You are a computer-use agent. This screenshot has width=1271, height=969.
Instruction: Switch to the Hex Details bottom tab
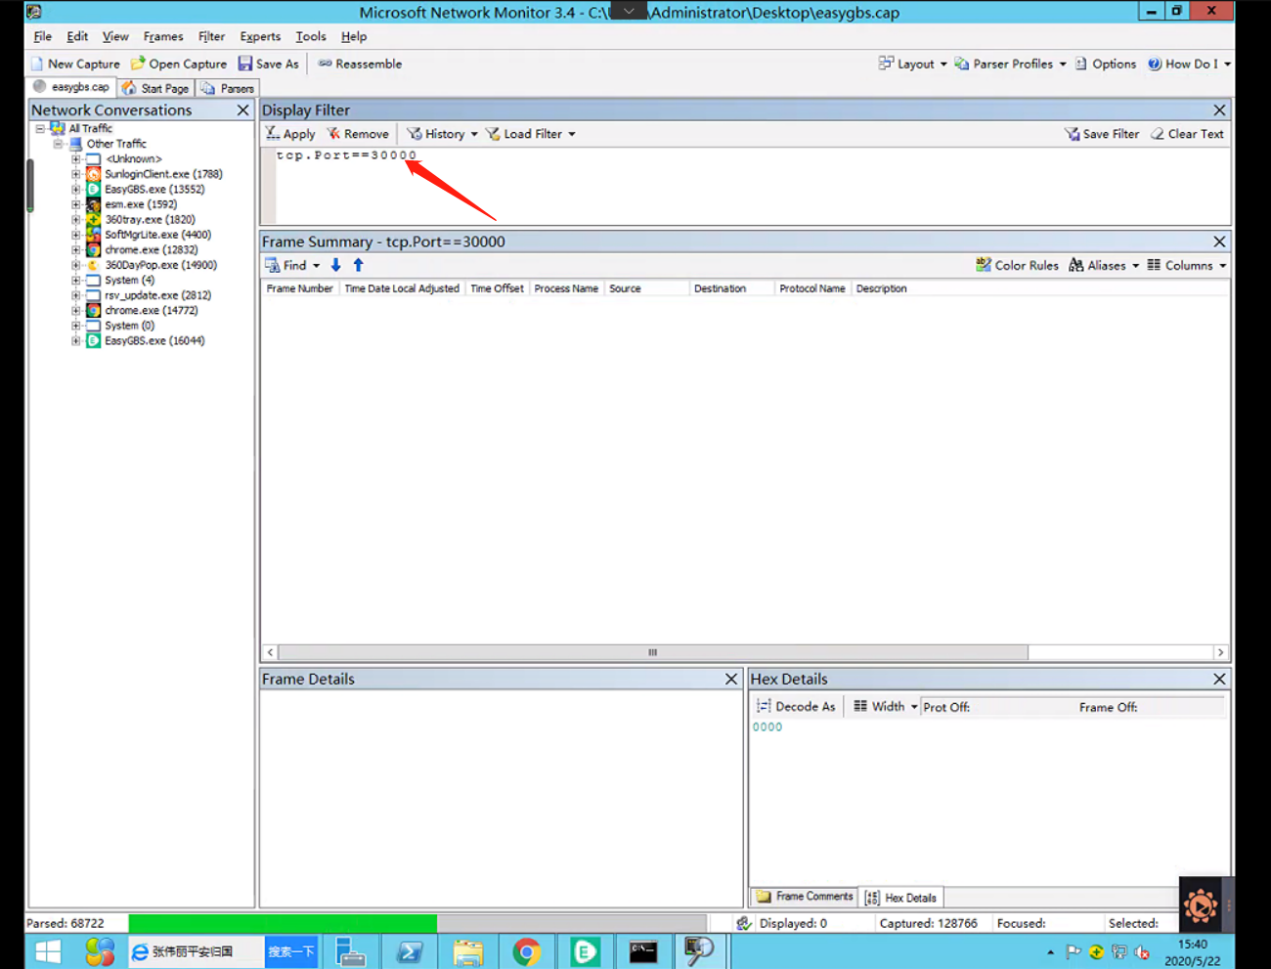click(901, 898)
